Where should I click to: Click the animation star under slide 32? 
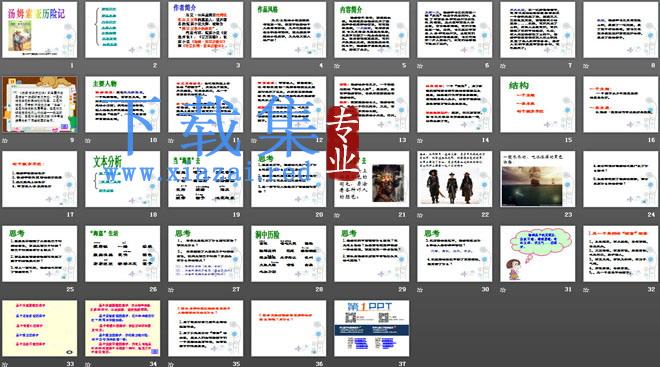(x=586, y=290)
